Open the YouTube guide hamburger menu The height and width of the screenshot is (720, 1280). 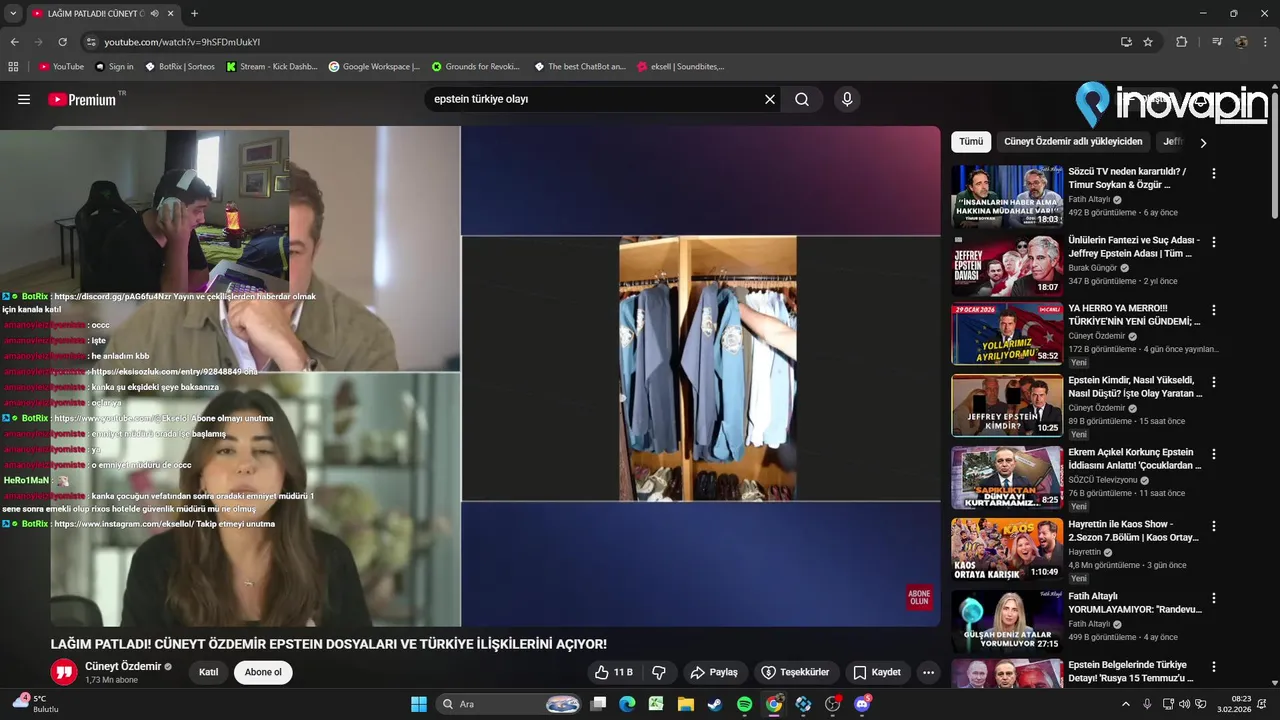click(x=24, y=99)
